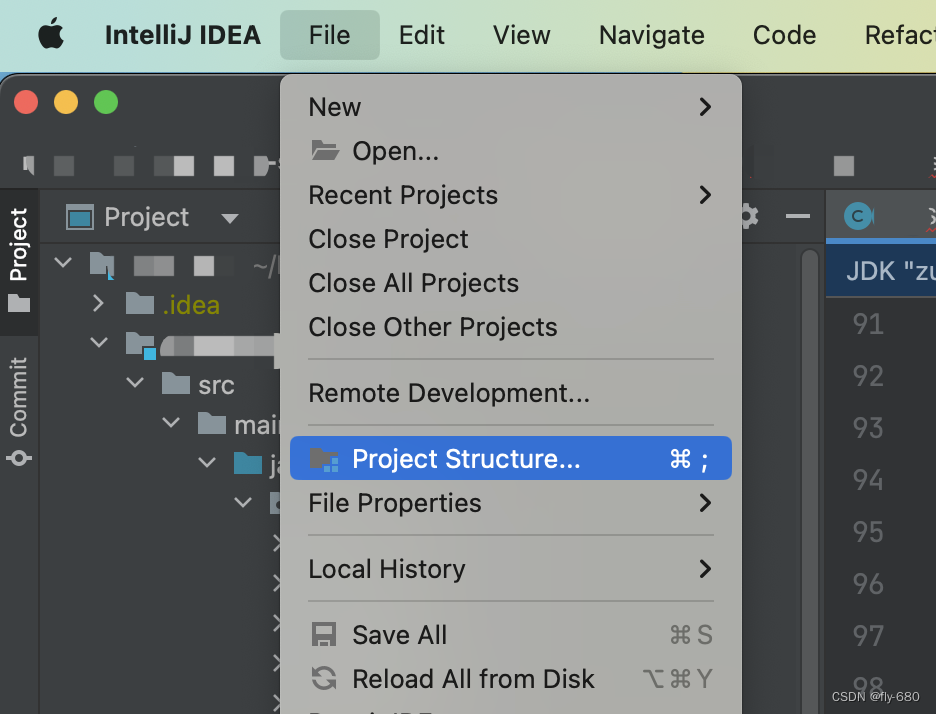Click the Project view icon in panel header
Image resolution: width=936 pixels, height=714 pixels.
(79, 217)
